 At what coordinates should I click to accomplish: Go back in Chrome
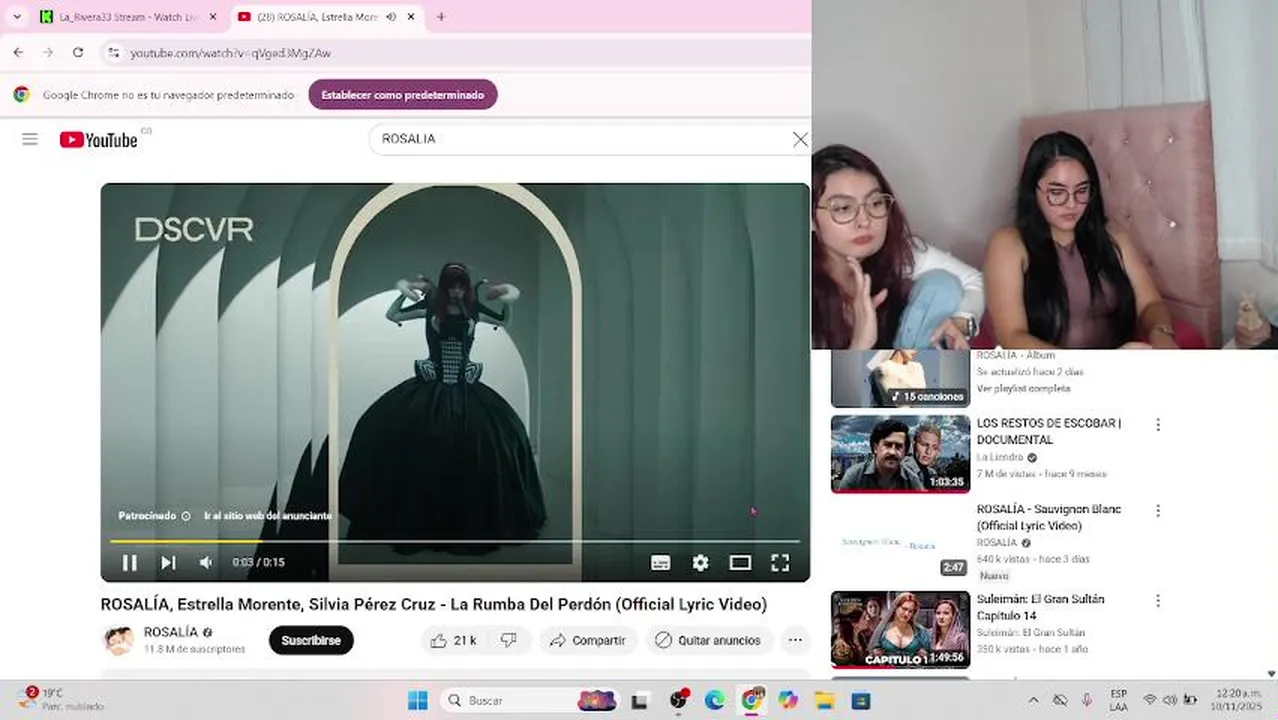(18, 53)
